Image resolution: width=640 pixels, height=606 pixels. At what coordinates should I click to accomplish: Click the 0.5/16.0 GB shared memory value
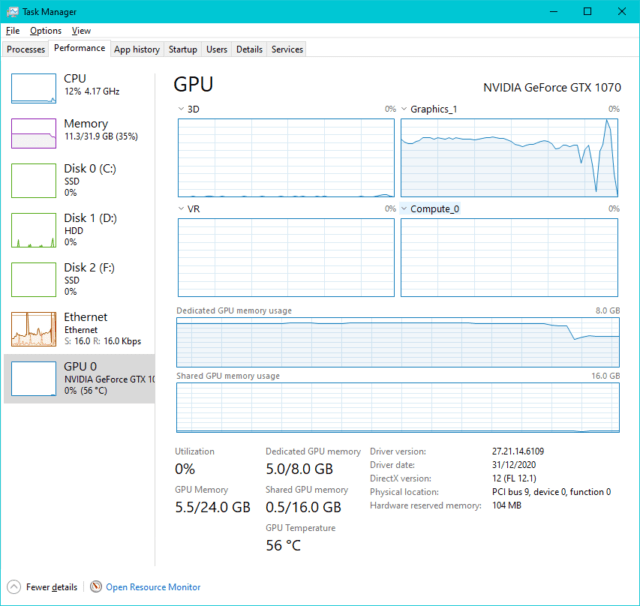click(303, 507)
